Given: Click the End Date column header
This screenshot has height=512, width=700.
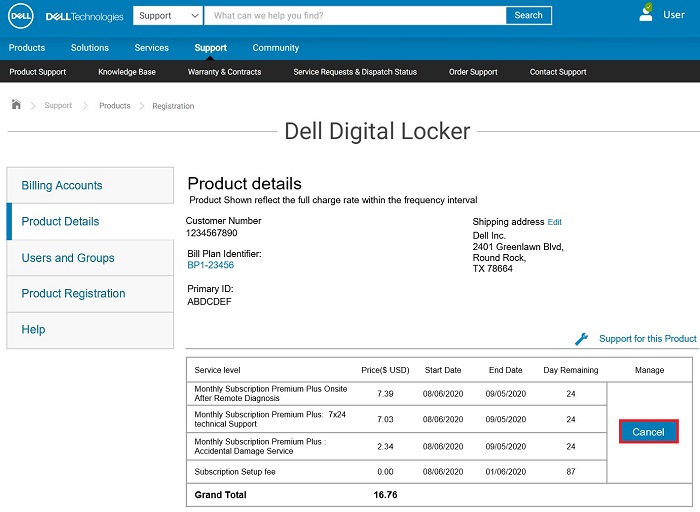Looking at the screenshot, I should point(506,370).
